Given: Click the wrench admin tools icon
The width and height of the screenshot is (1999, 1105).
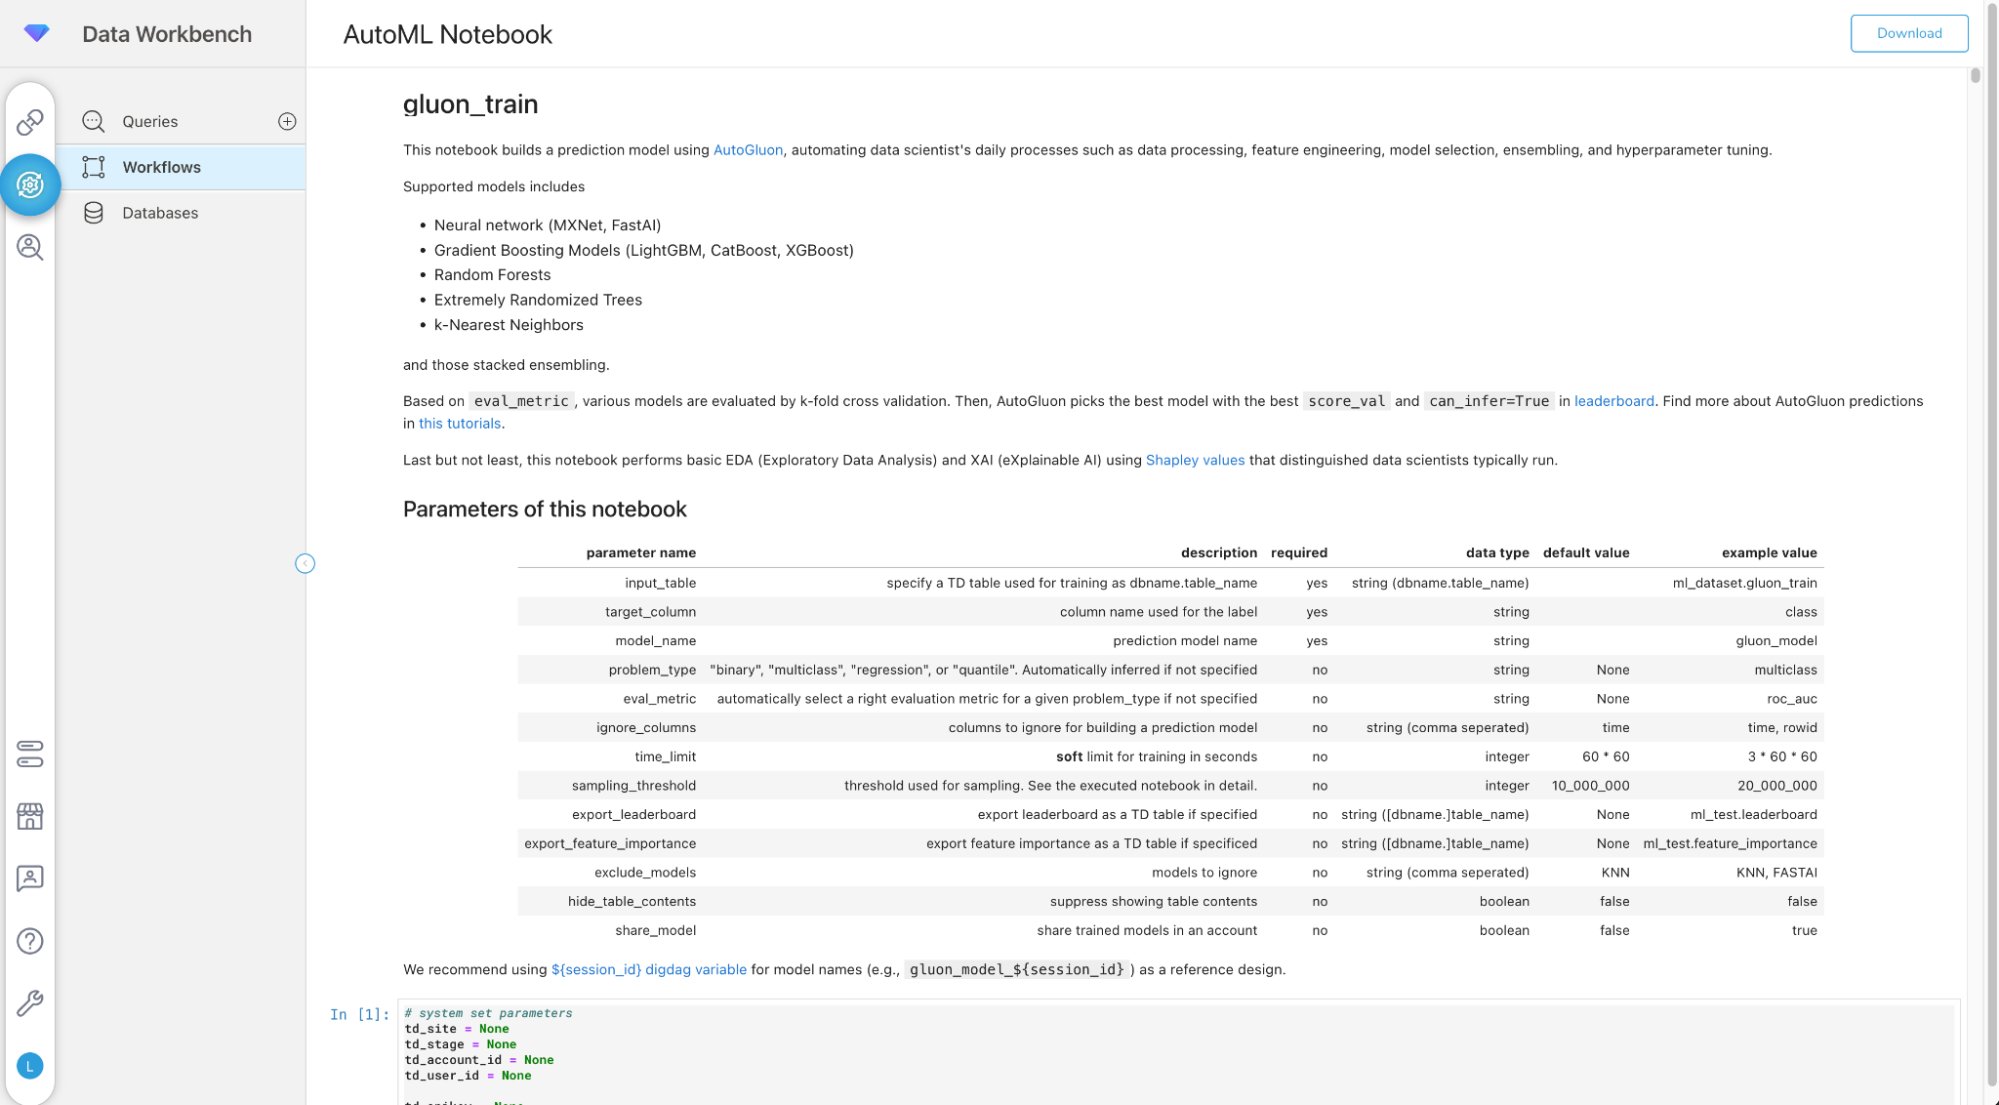Looking at the screenshot, I should tap(30, 1003).
